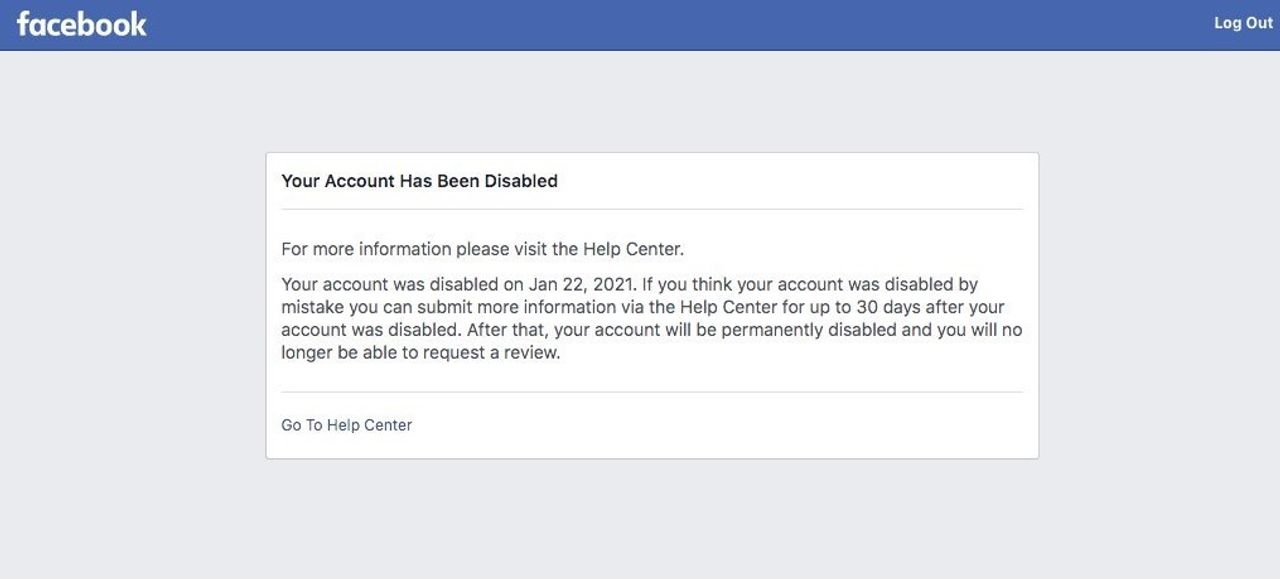This screenshot has width=1280, height=579.
Task: Click the divider line below the heading
Action: click(652, 209)
